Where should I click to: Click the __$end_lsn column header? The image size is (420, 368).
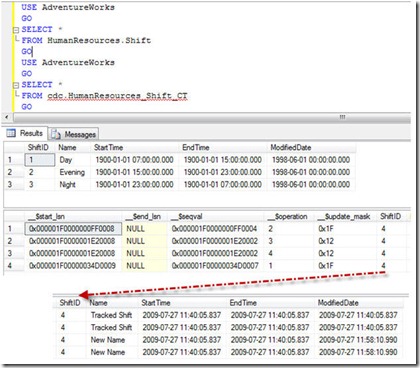tap(145, 217)
